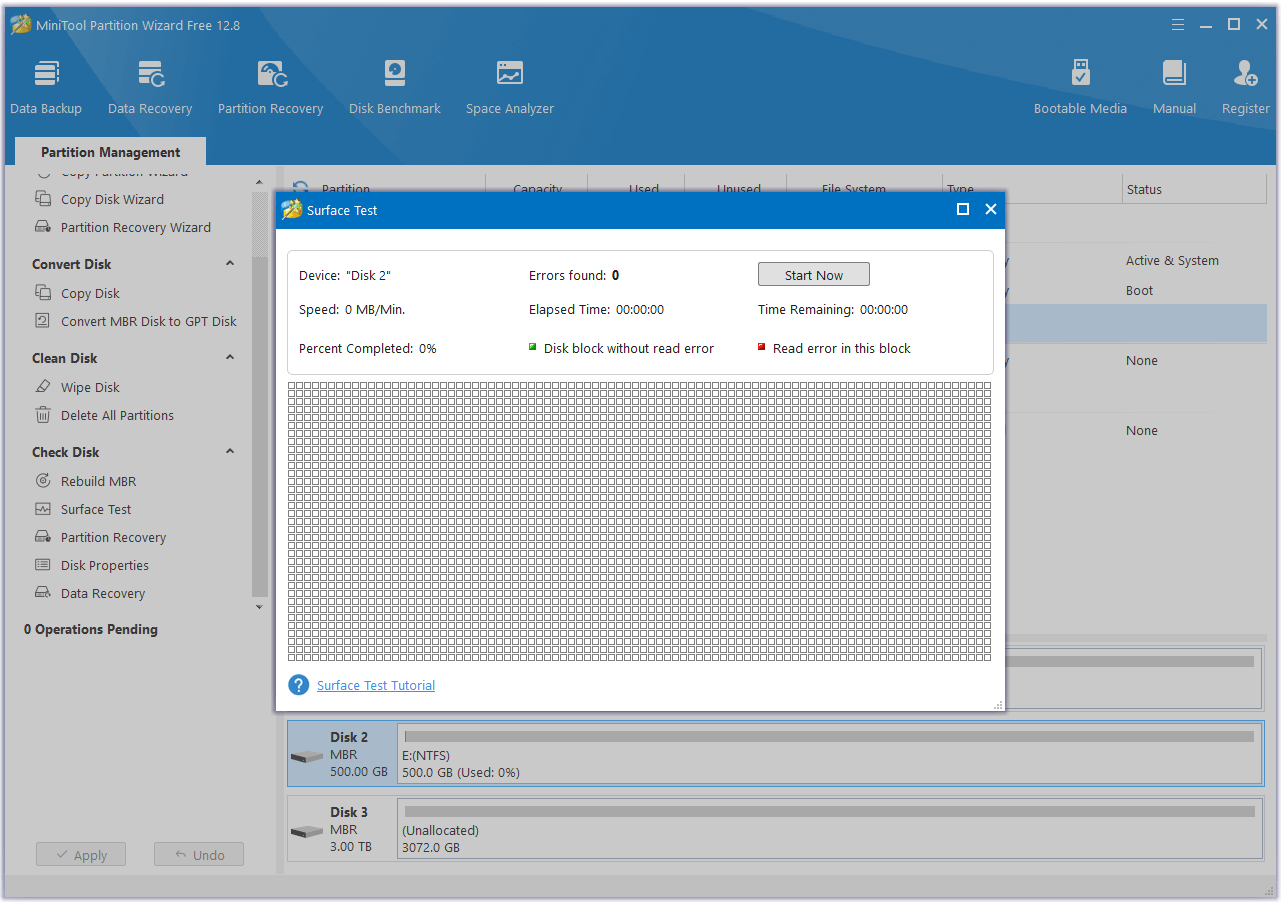Click Convert MBR Disk to GPT Disk icon
The width and height of the screenshot is (1284, 903).
43,321
